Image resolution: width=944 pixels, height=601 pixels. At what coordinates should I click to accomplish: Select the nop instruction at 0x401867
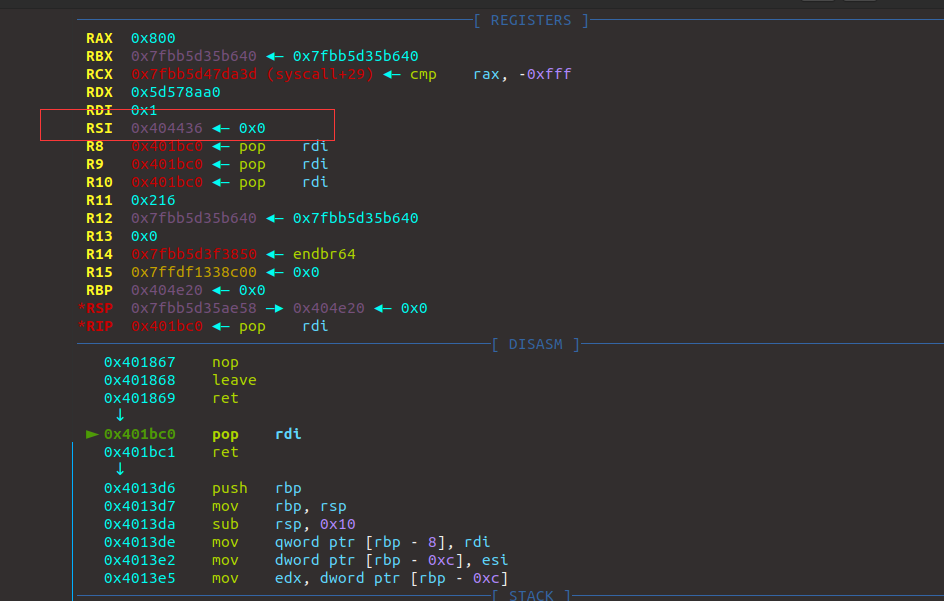point(225,363)
